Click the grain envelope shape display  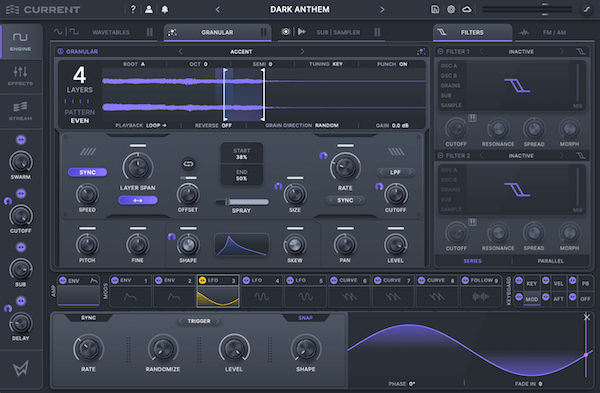pos(241,245)
